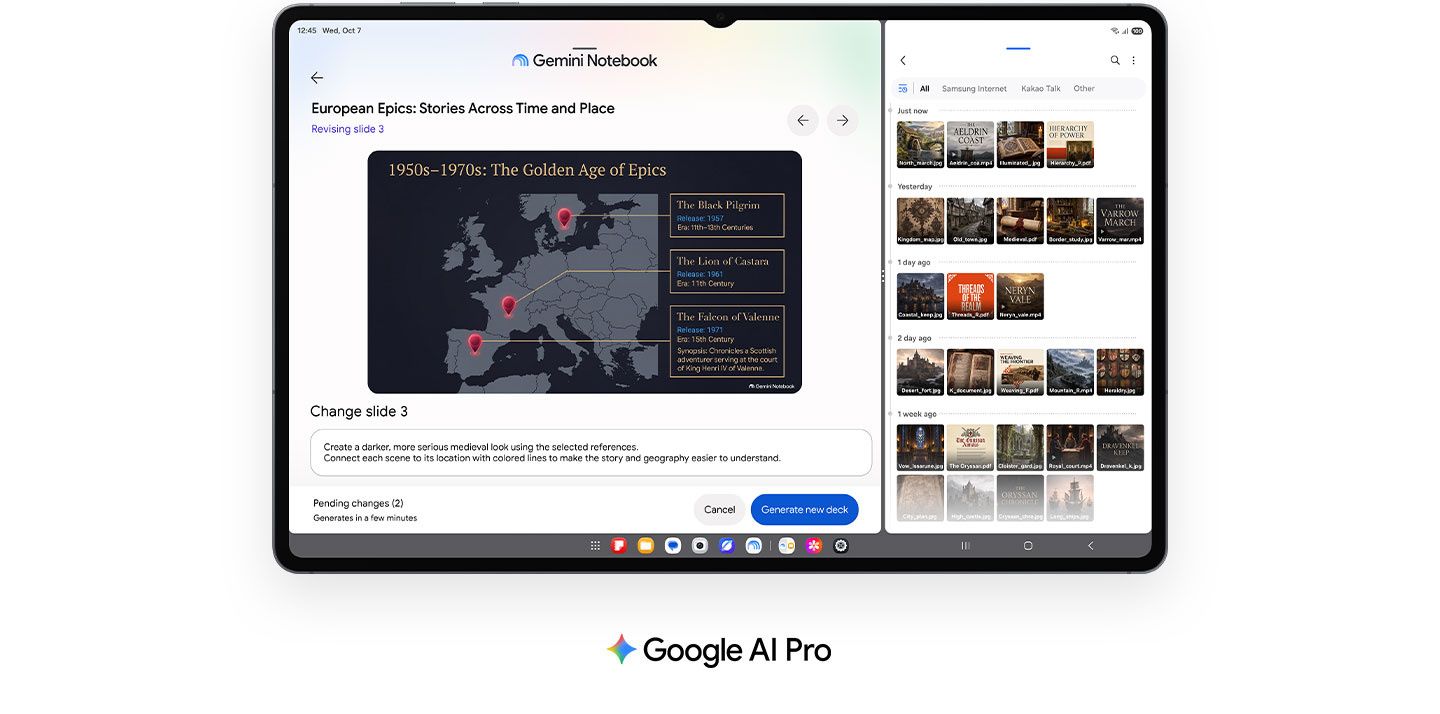The height and width of the screenshot is (714, 1440).
Task: Switch to the Samsung Internet filter tab
Action: (975, 89)
